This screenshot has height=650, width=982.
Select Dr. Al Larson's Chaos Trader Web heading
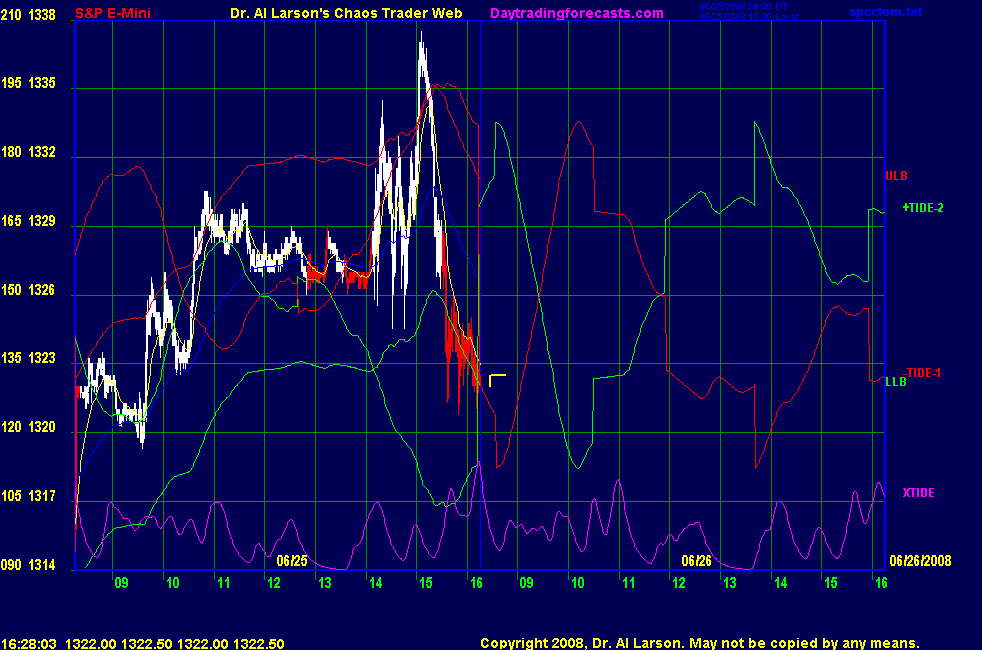click(346, 13)
